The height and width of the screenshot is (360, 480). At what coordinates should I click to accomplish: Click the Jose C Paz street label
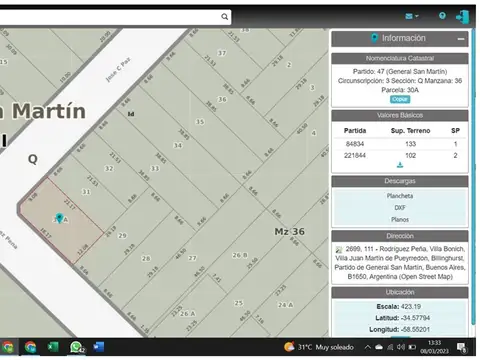pyautogui.click(x=118, y=70)
